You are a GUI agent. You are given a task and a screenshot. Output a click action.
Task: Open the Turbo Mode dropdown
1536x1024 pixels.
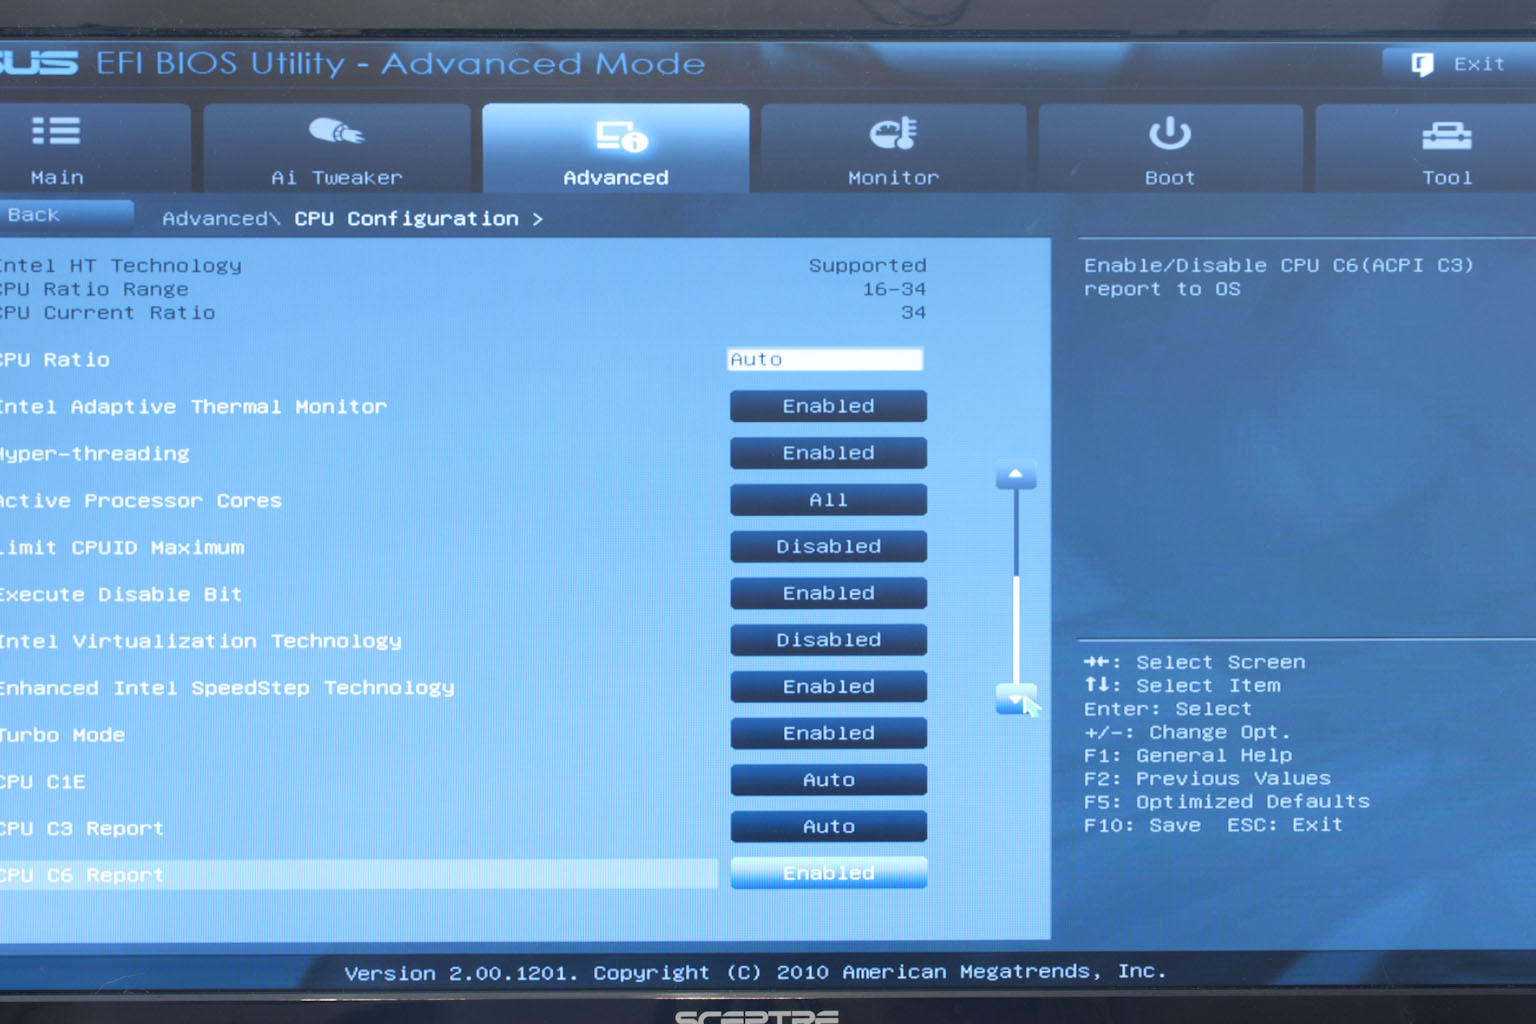pyautogui.click(x=828, y=733)
